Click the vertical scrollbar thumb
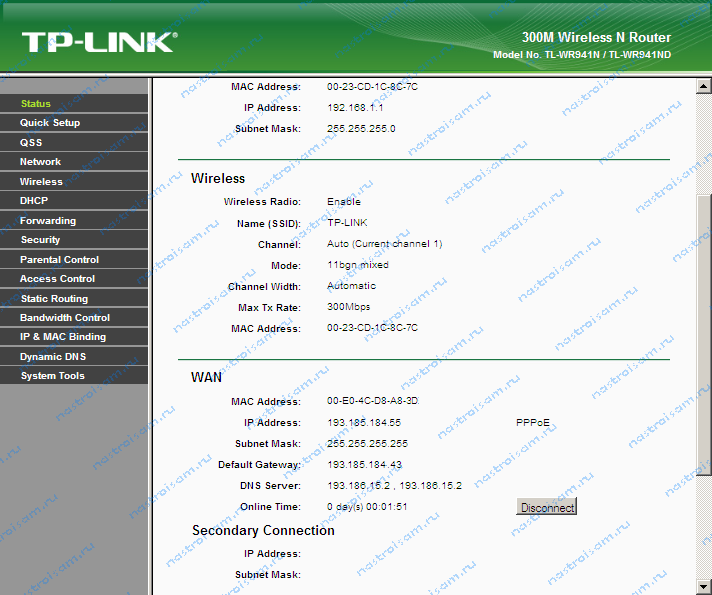Viewport: 712px width, 595px height. pos(703,335)
